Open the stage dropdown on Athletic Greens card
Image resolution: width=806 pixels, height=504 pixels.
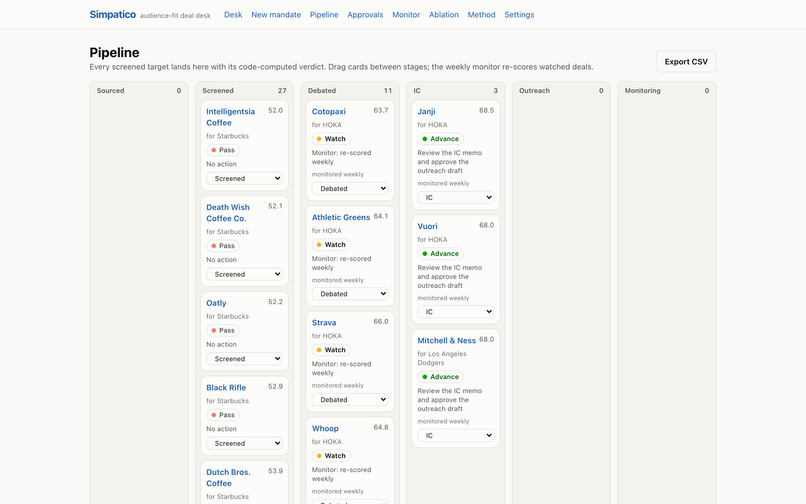click(x=350, y=294)
